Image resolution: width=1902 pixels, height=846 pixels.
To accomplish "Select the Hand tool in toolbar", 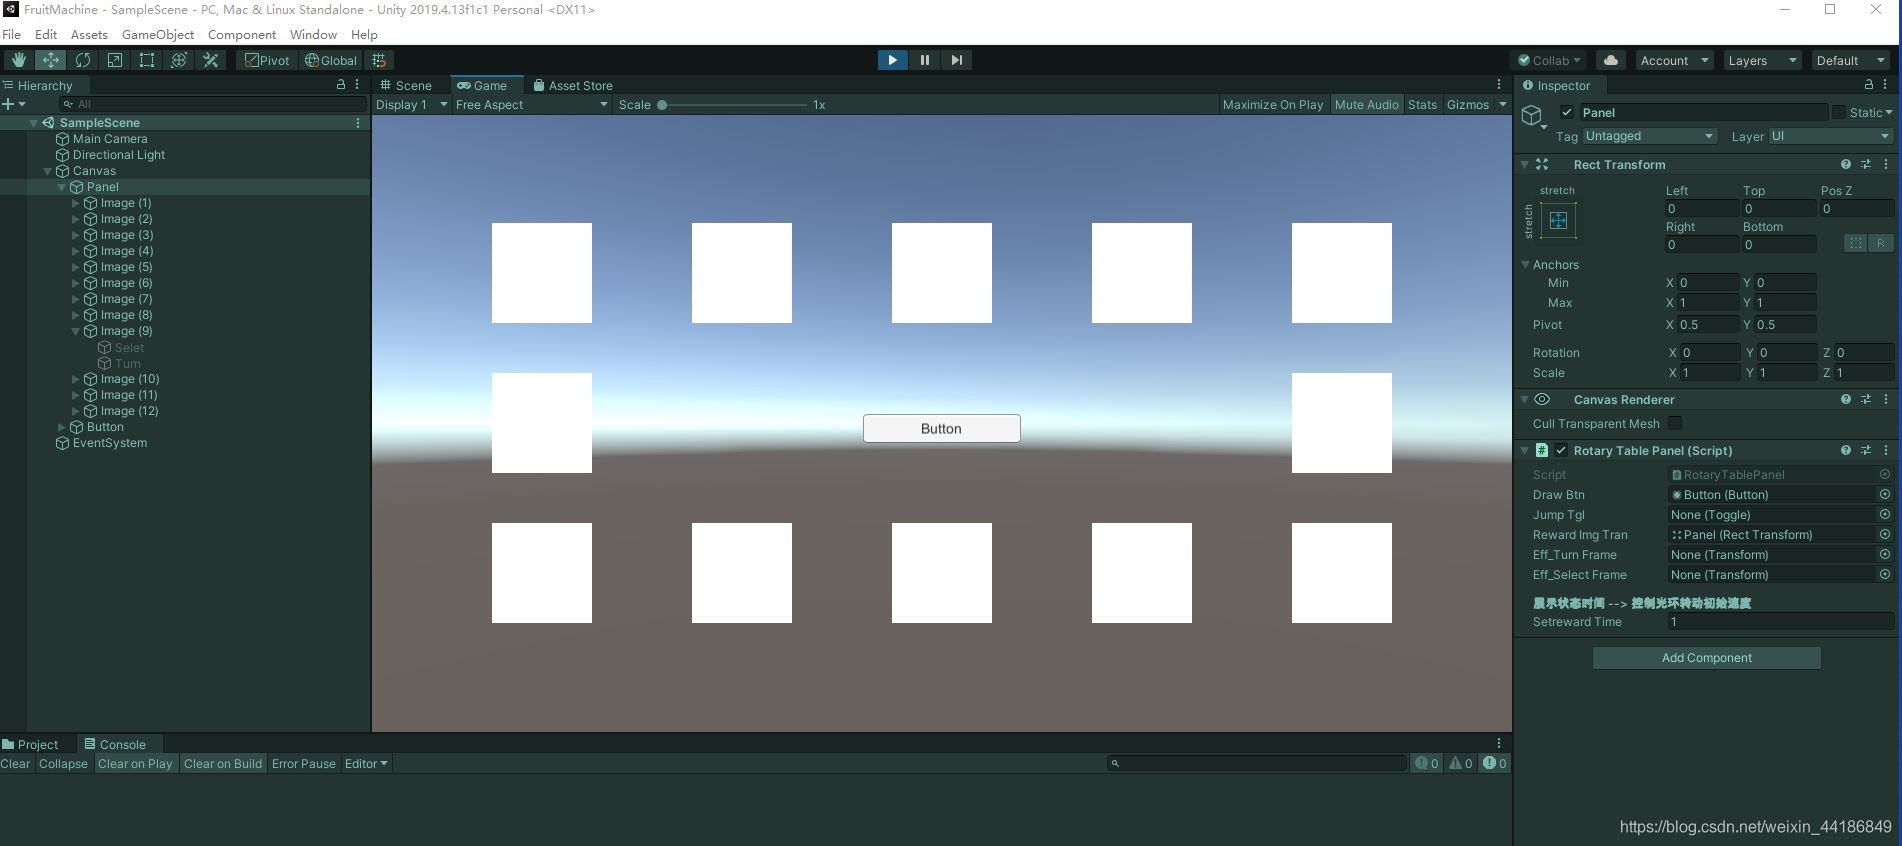I will pyautogui.click(x=18, y=60).
